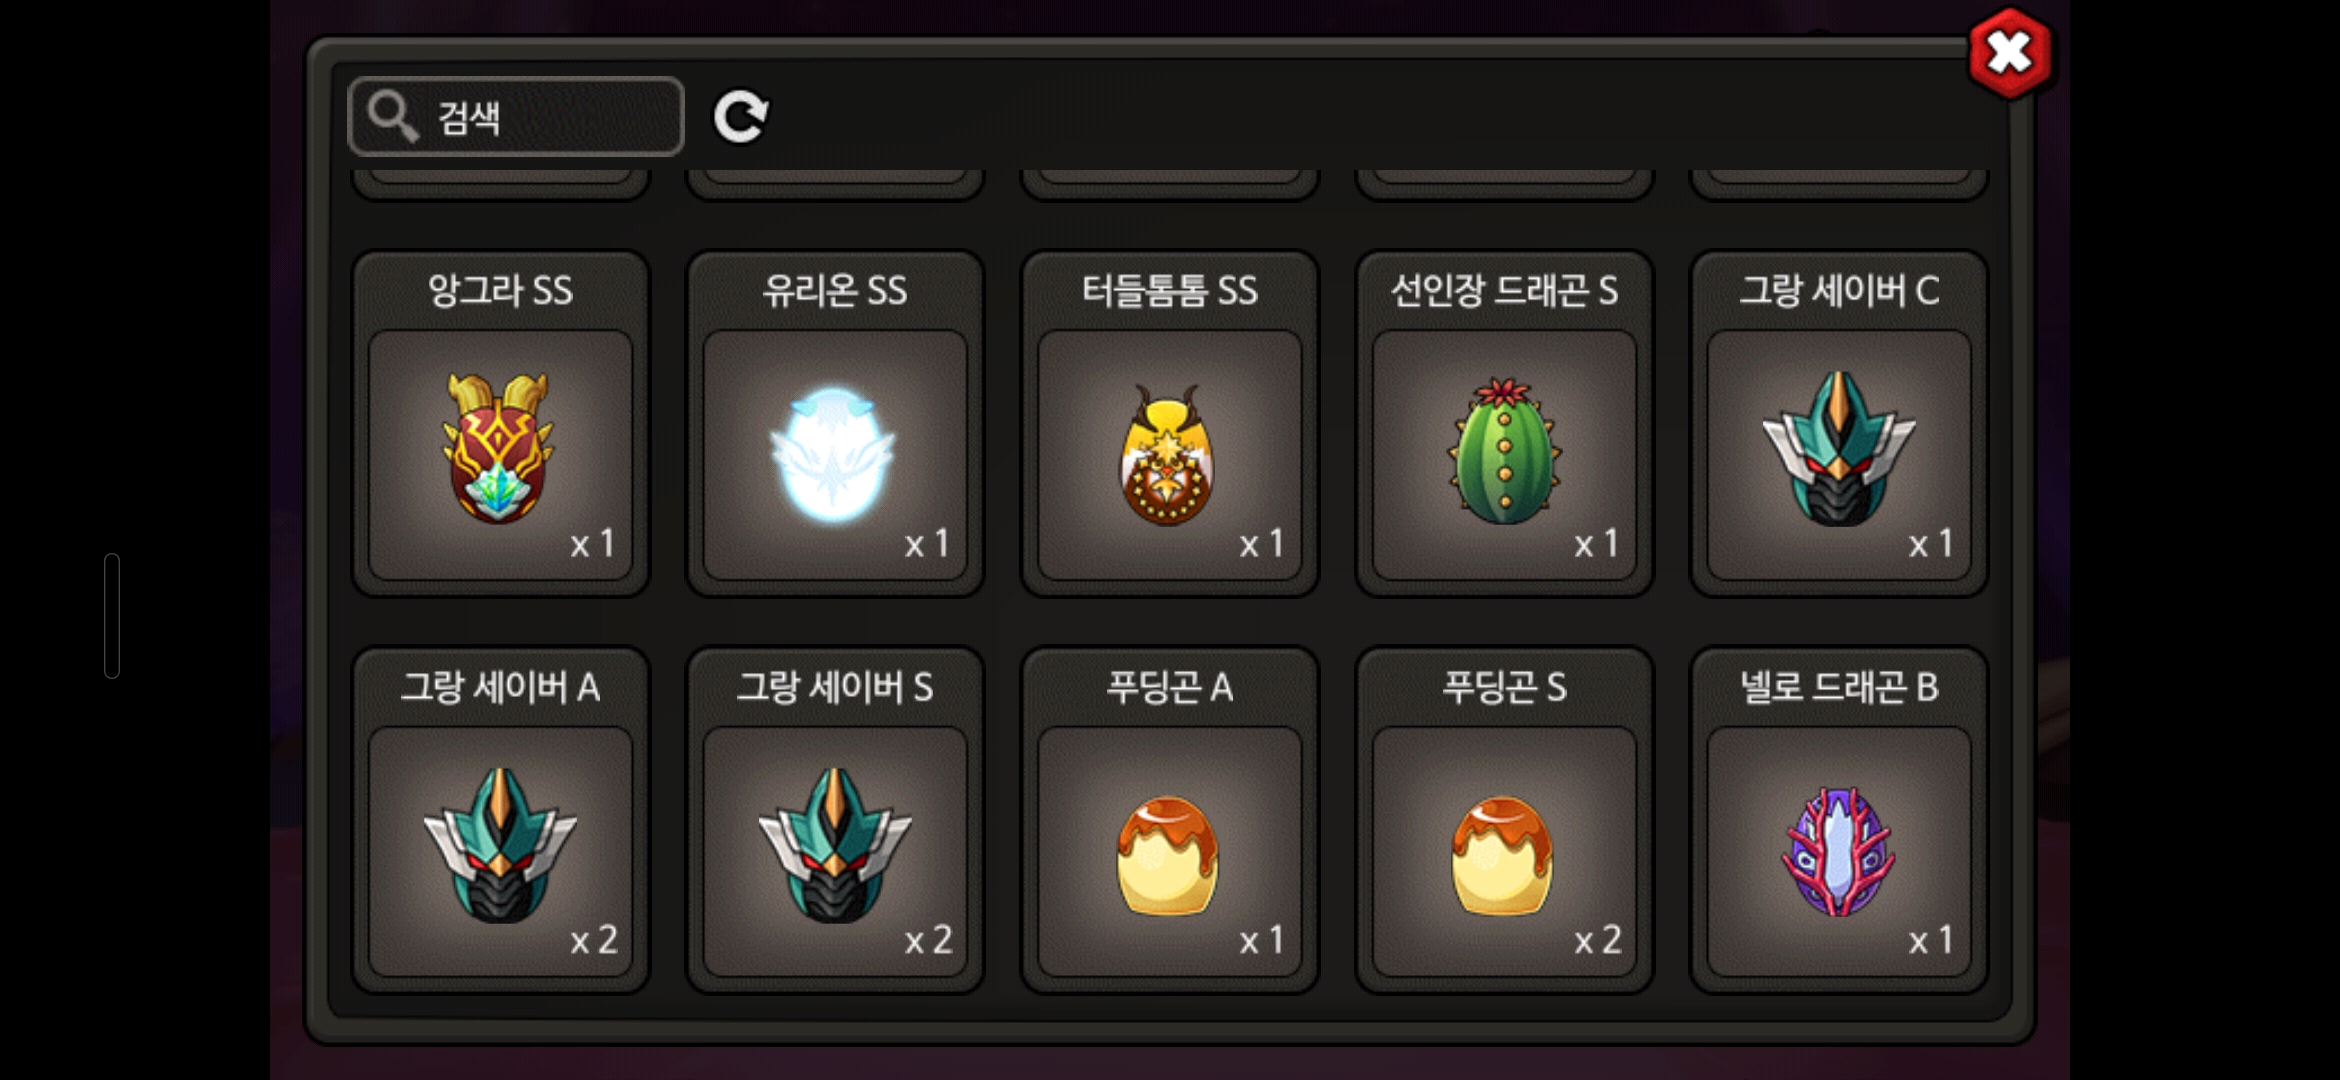Click the refresh arrow icon
The width and height of the screenshot is (2340, 1080).
tap(741, 117)
